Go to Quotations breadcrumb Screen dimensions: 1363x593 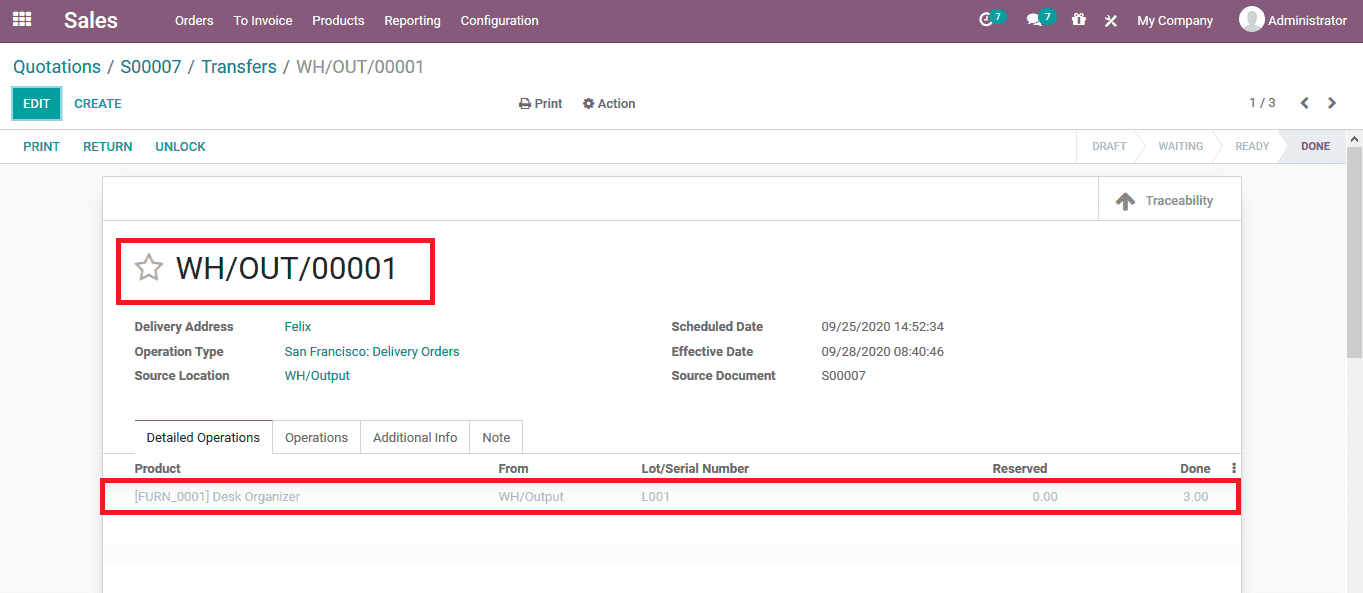57,67
